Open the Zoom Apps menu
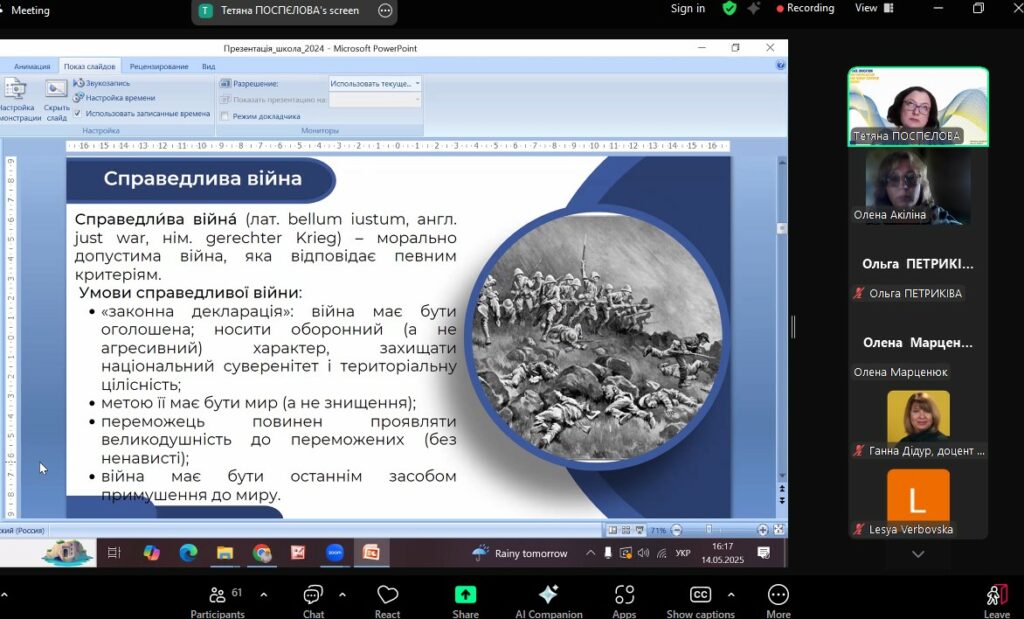Viewport: 1024px width, 619px height. (624, 601)
